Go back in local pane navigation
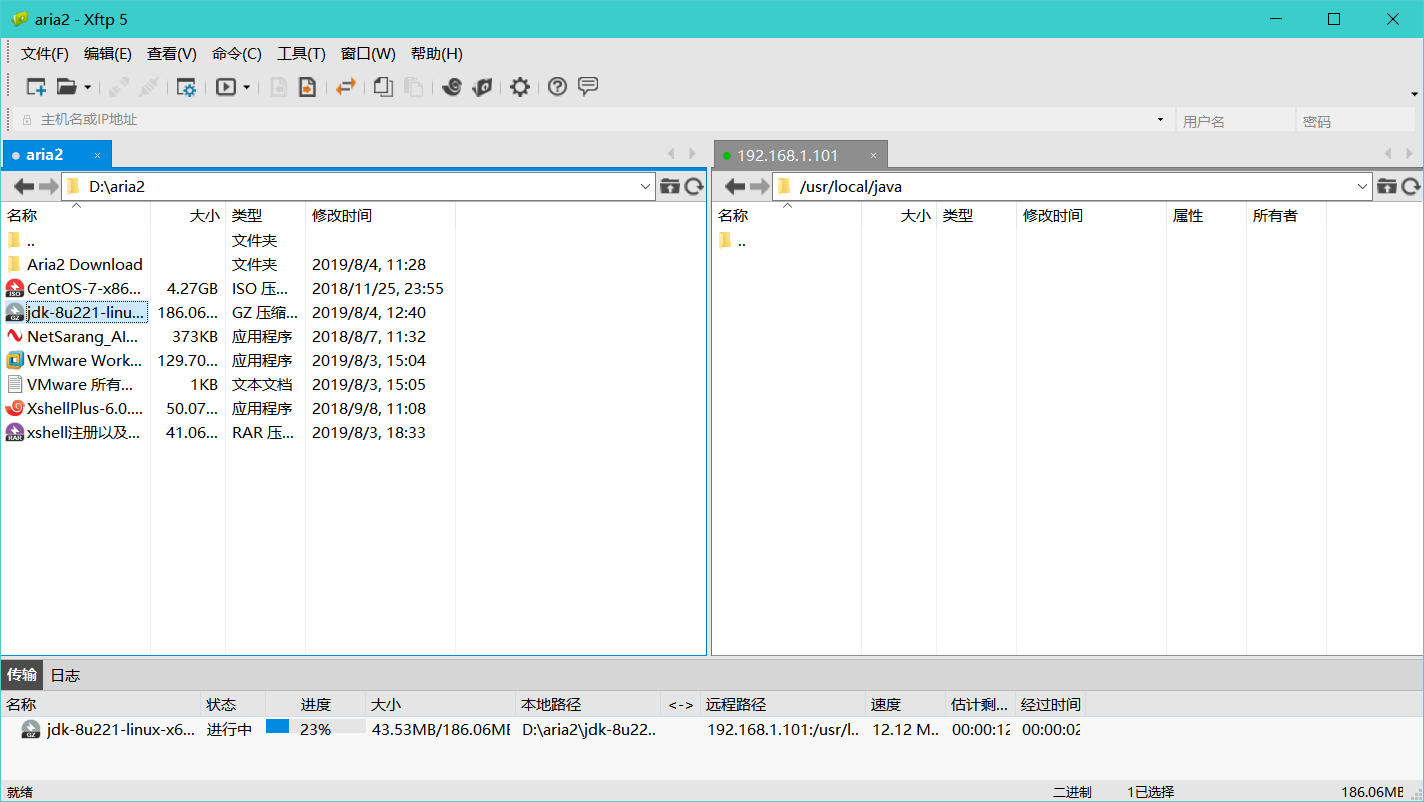 pos(24,186)
